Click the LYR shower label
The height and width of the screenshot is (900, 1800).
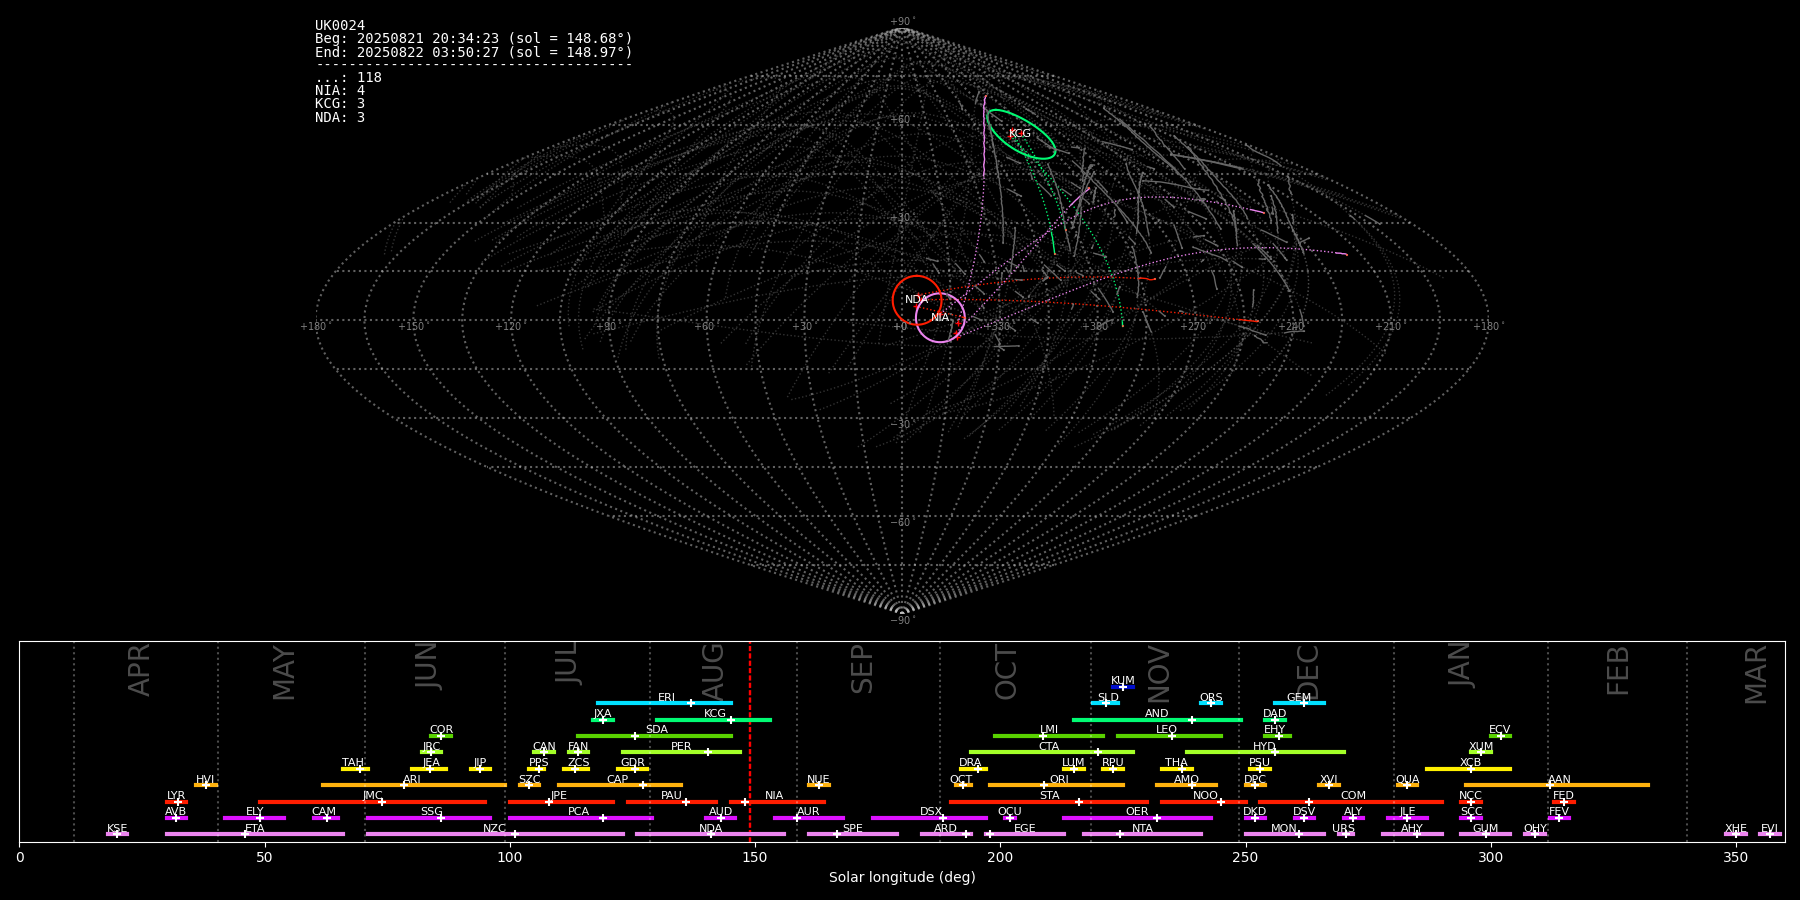tap(176, 796)
